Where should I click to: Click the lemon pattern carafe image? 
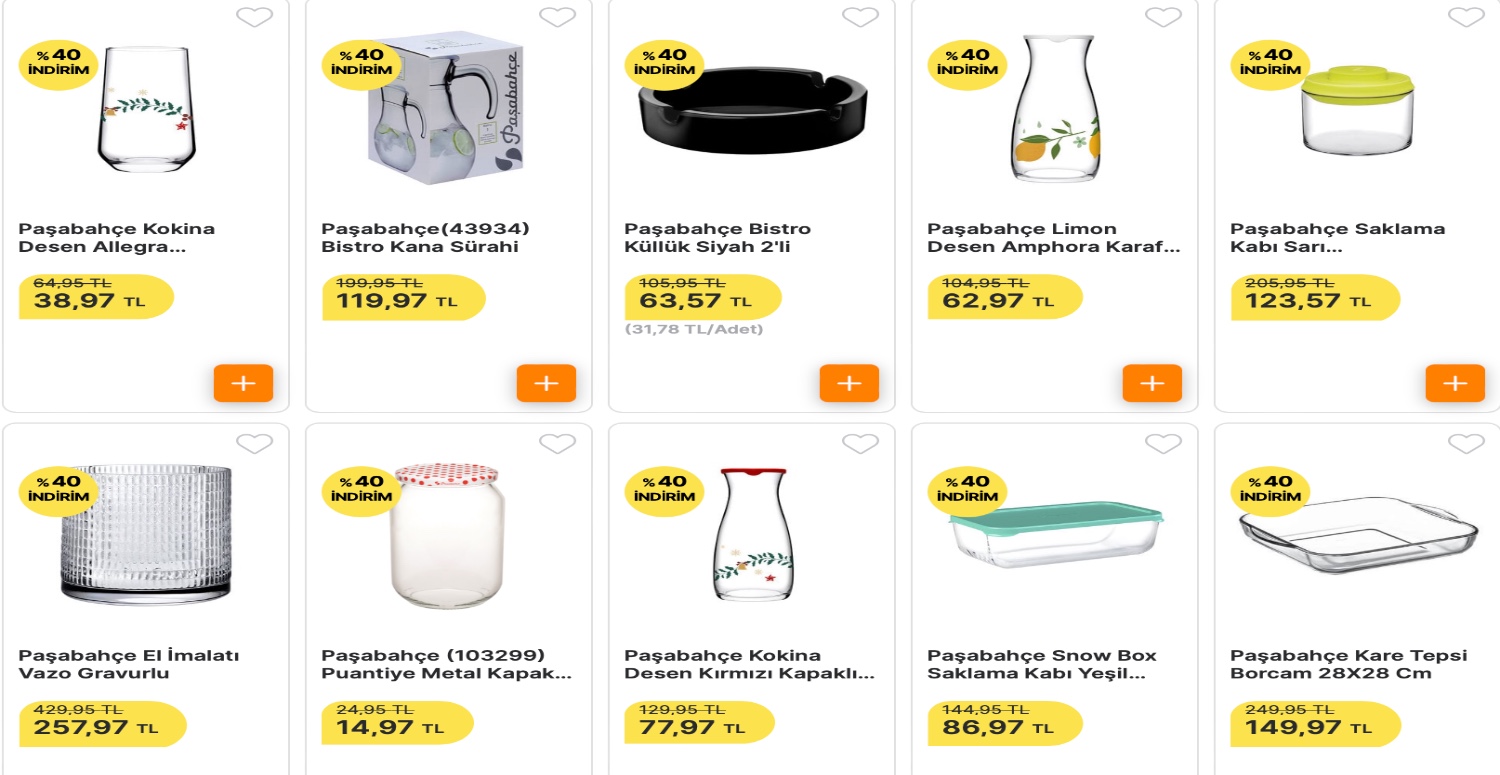tap(1055, 110)
